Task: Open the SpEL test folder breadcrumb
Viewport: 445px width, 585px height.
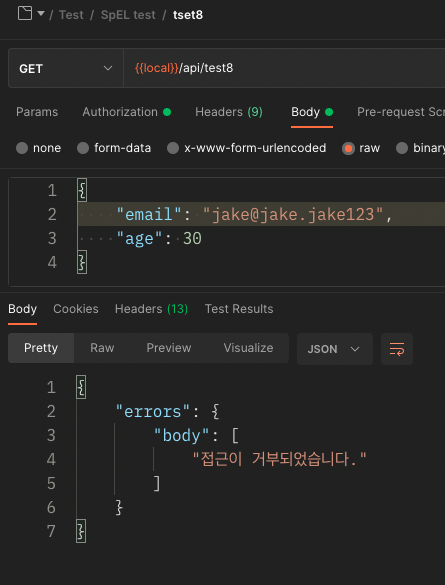Action: click(x=128, y=15)
